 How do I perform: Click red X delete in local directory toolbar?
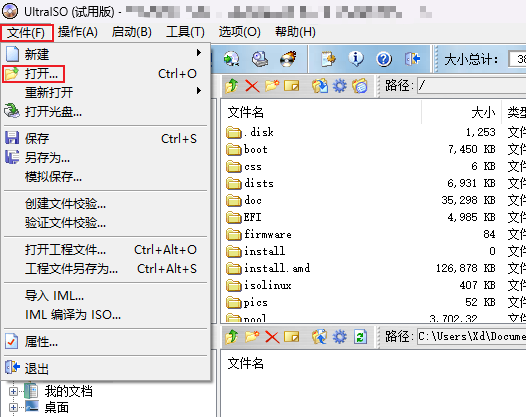tap(272, 336)
